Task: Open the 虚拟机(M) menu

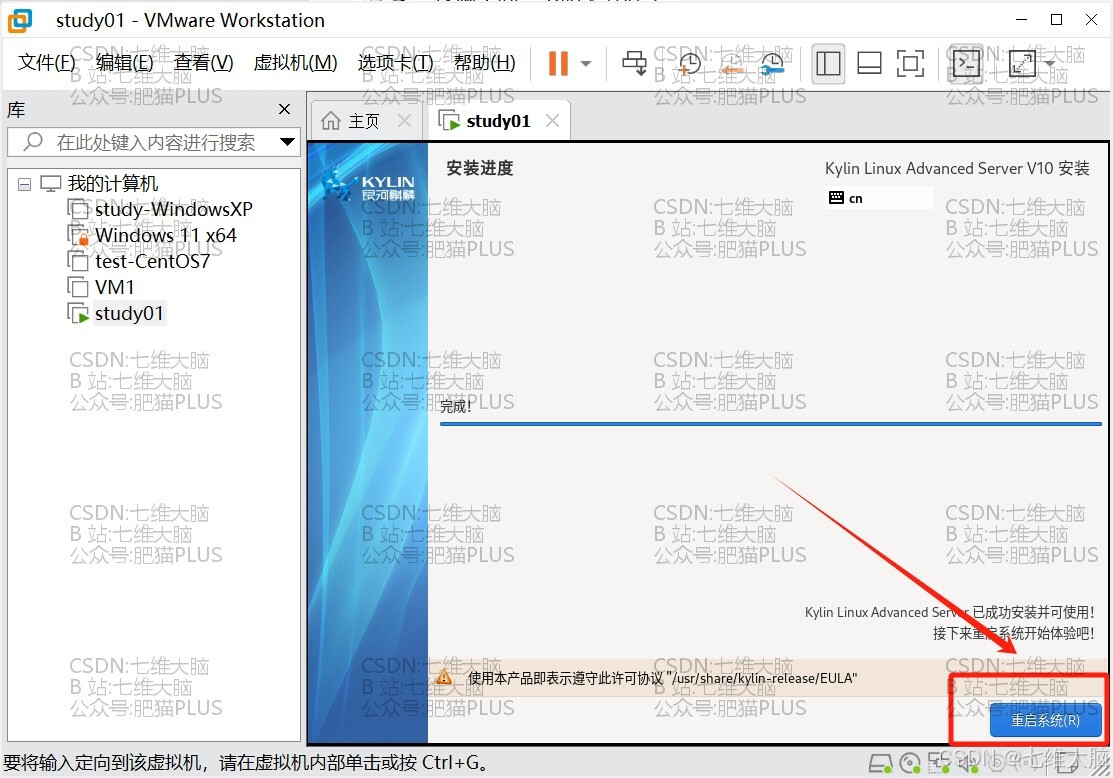Action: coord(295,62)
